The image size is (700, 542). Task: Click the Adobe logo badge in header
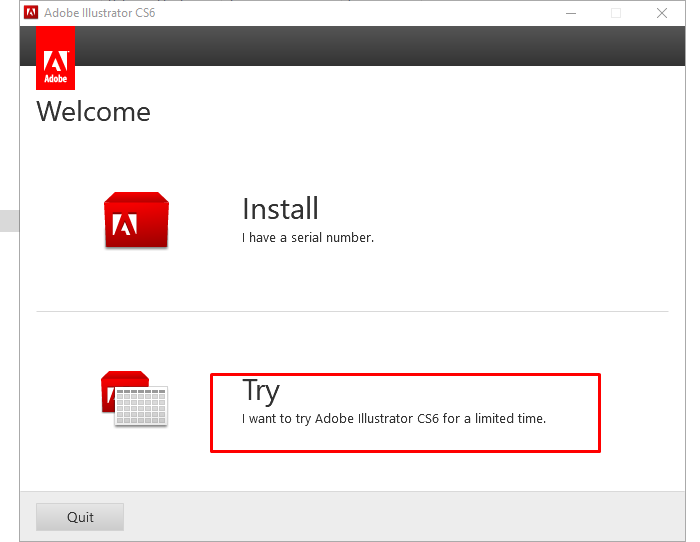coord(55,58)
